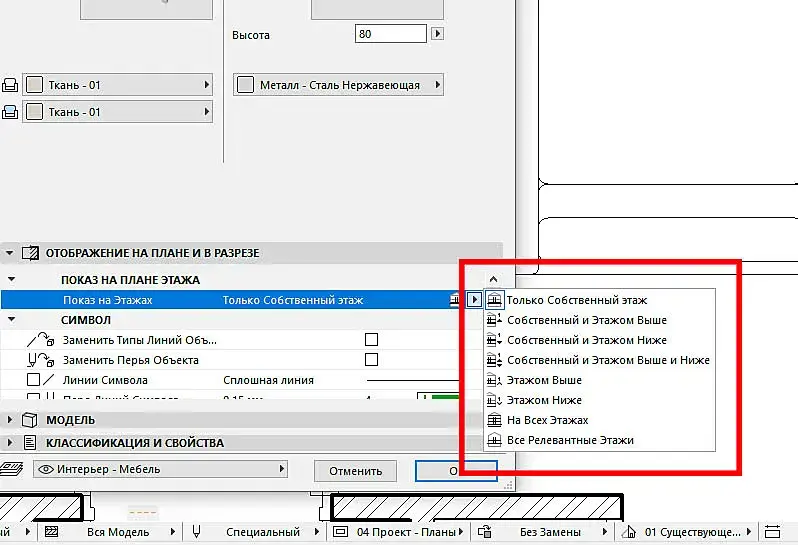The image size is (798, 545).
Task: Click the dialog resize grip corner
Action: [508, 486]
